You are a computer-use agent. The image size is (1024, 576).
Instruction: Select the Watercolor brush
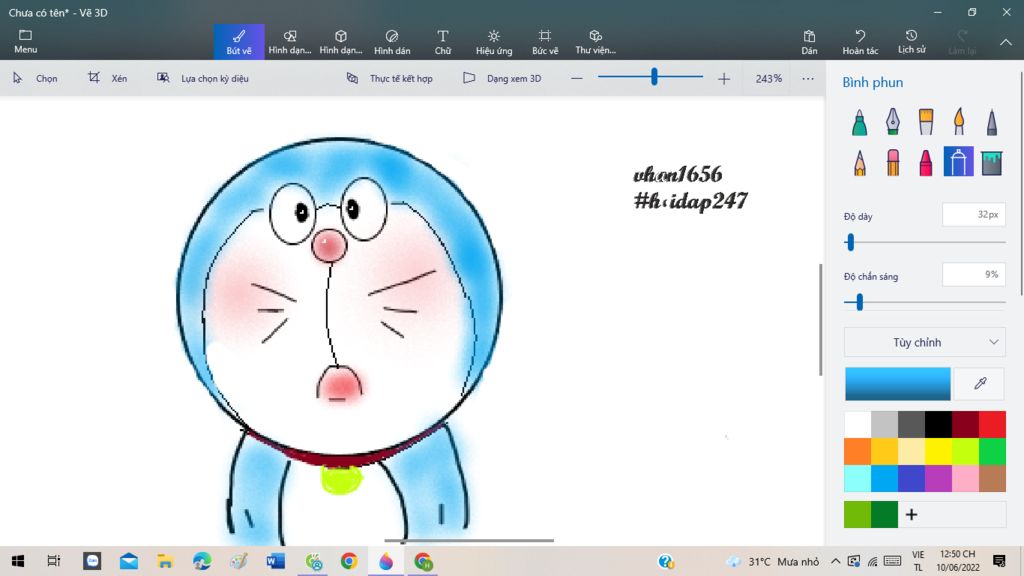pyautogui.click(x=959, y=122)
